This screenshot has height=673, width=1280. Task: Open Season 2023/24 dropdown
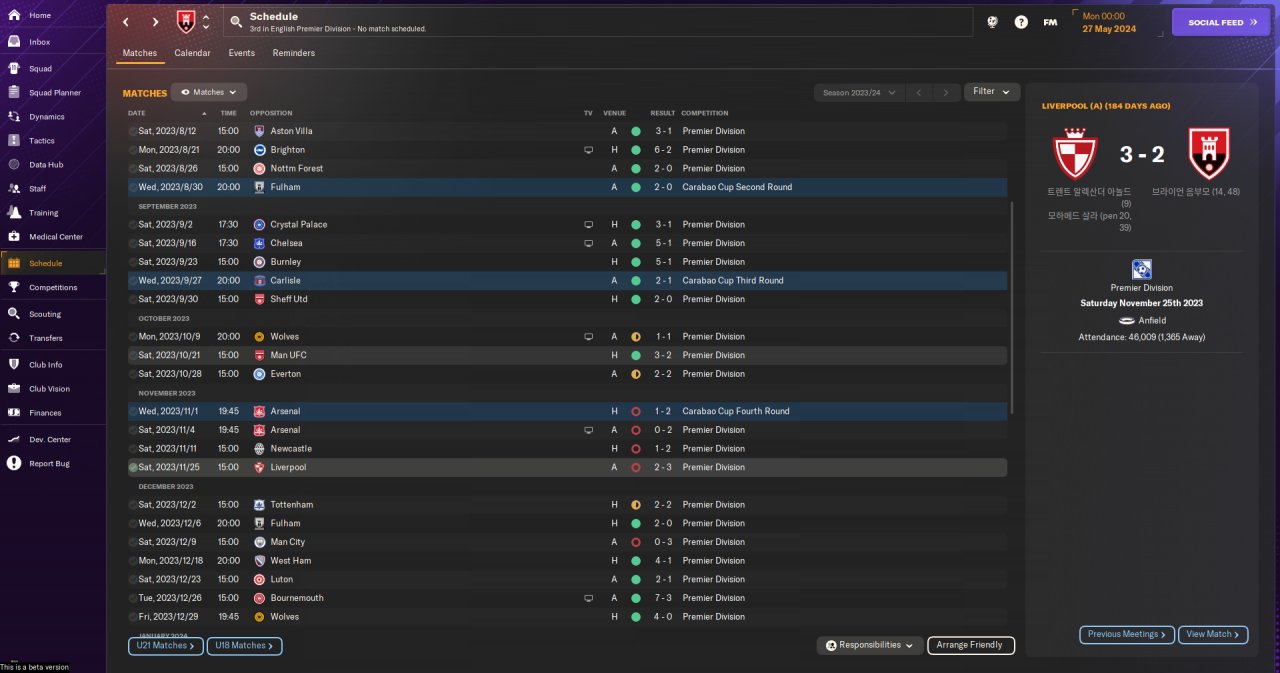pyautogui.click(x=859, y=92)
